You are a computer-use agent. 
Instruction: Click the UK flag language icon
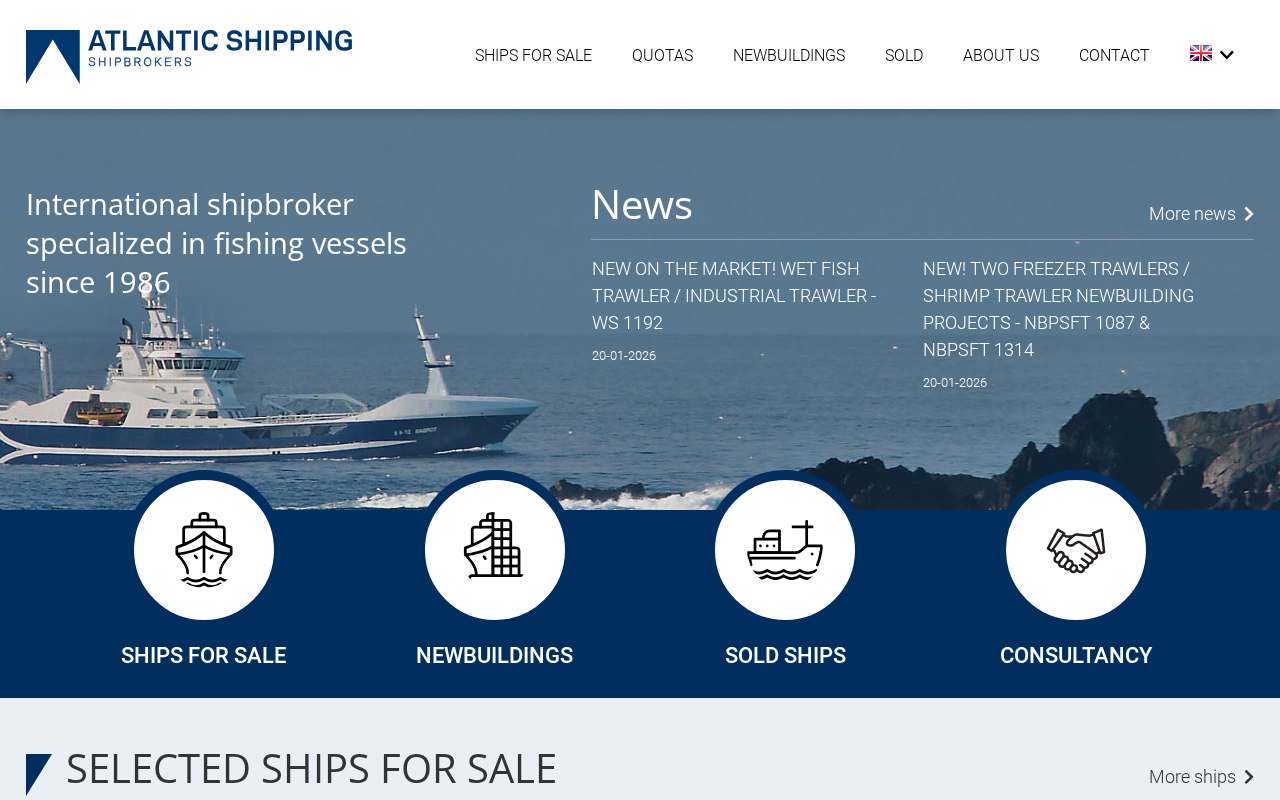click(x=1201, y=54)
